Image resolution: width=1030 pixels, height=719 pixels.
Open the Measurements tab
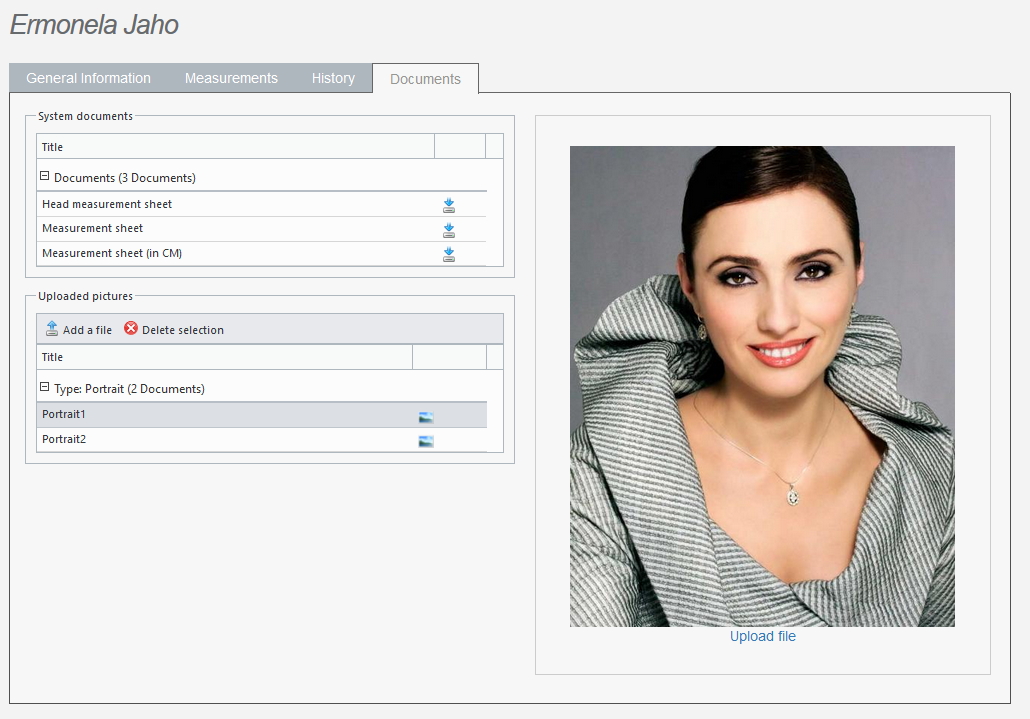point(231,78)
